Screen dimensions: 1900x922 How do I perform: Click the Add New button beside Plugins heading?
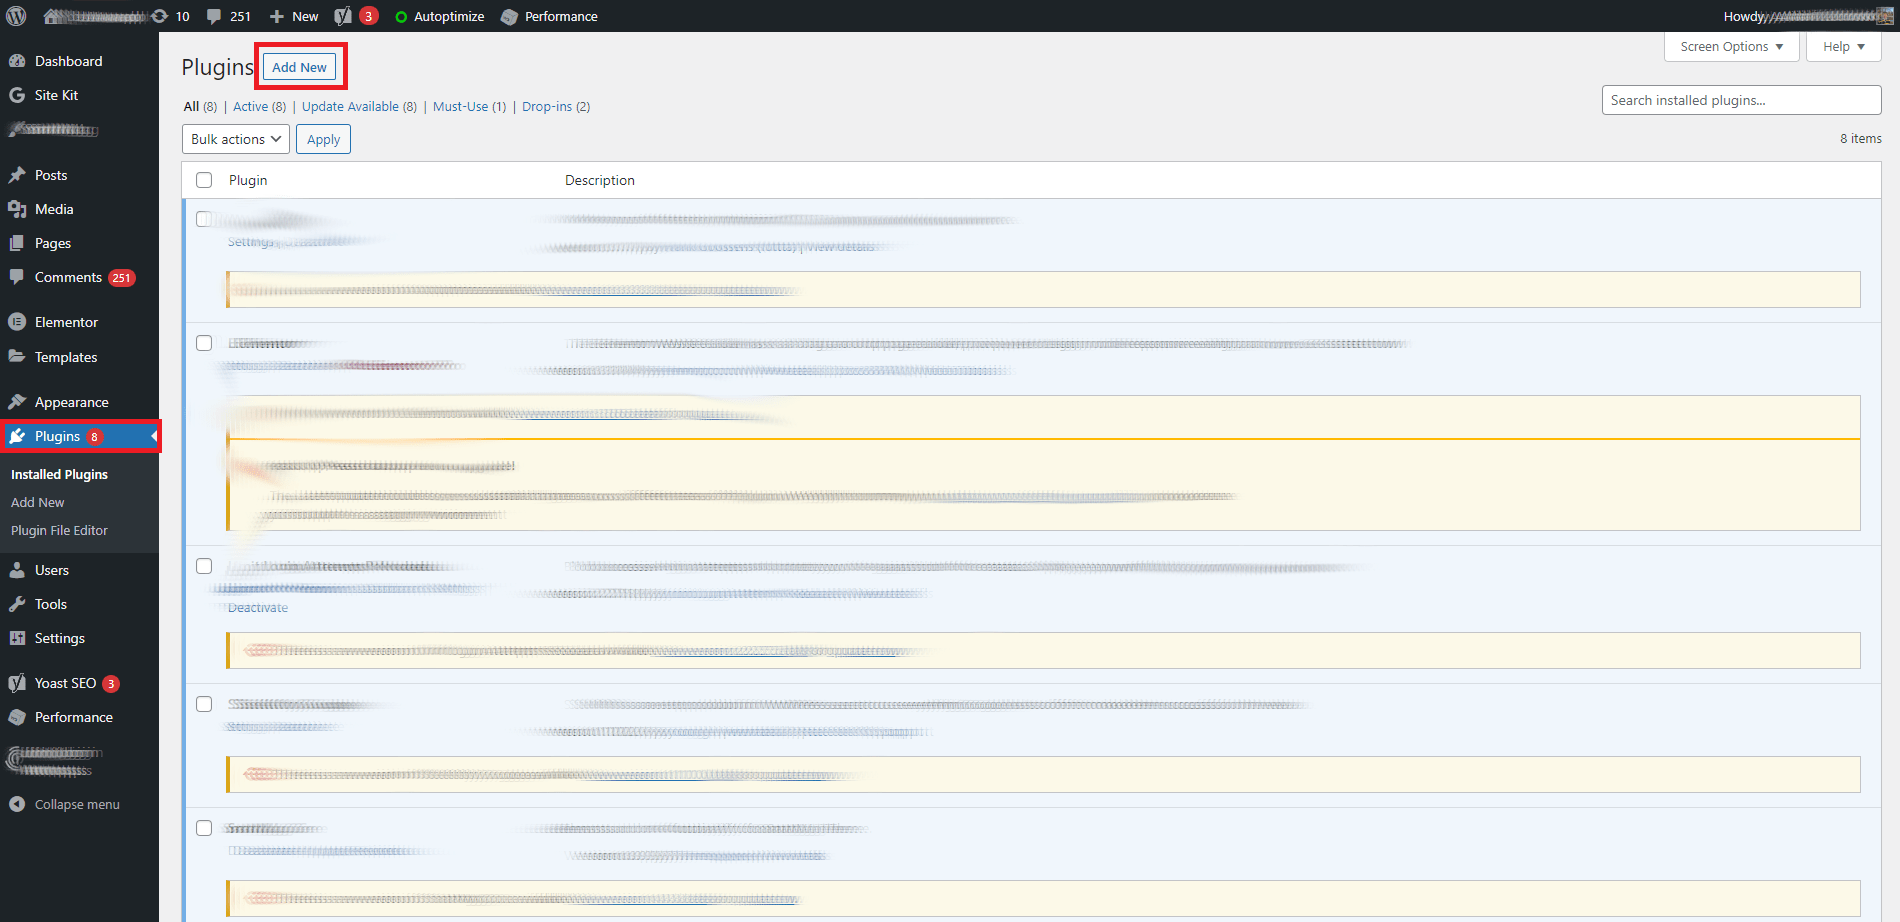tap(299, 67)
